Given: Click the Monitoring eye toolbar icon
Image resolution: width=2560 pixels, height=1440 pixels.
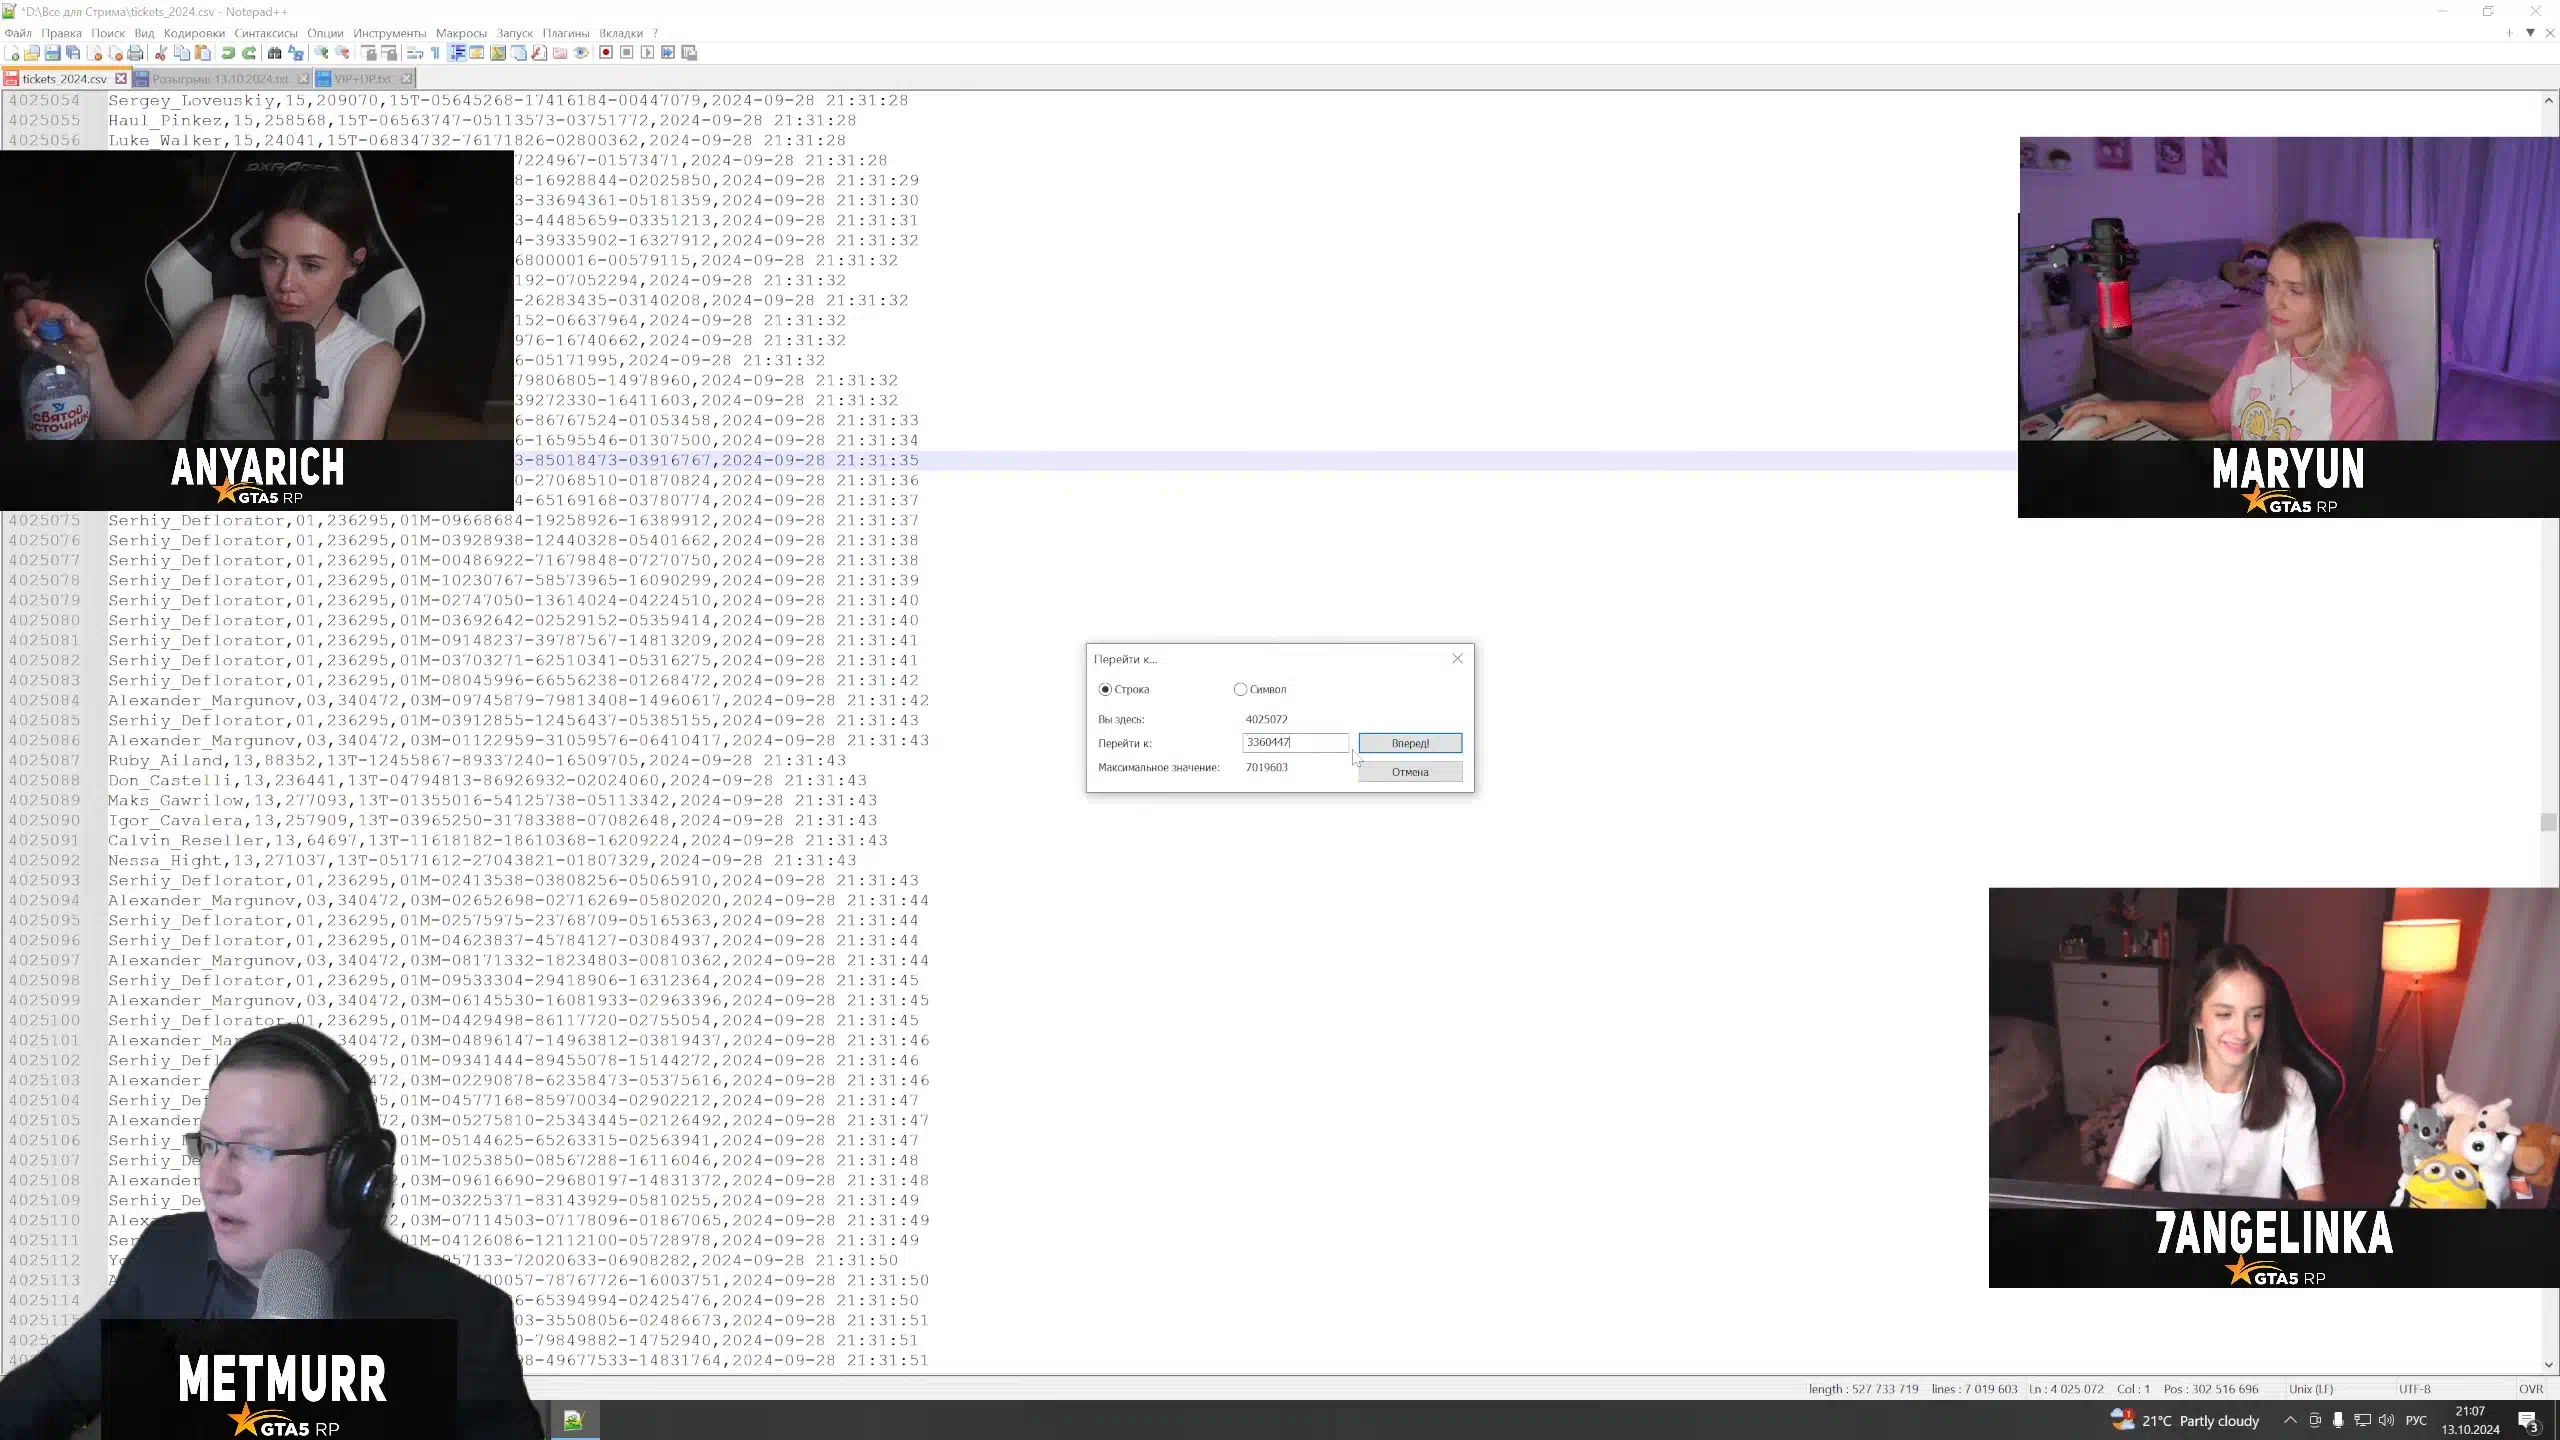Looking at the screenshot, I should 581,53.
